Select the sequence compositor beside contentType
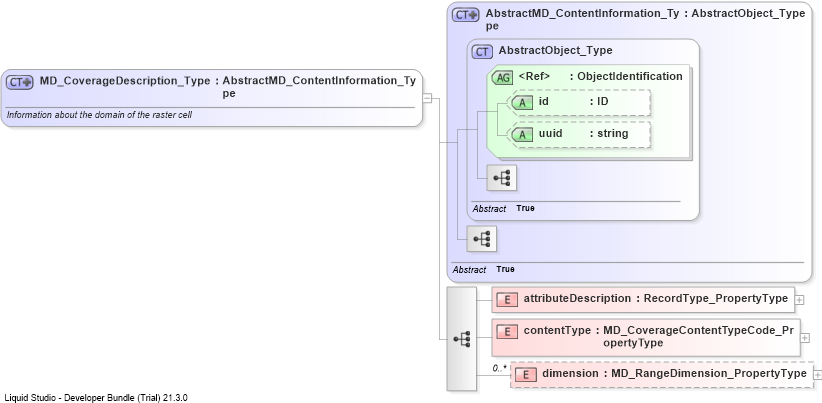The height and width of the screenshot is (403, 822). pyautogui.click(x=462, y=339)
